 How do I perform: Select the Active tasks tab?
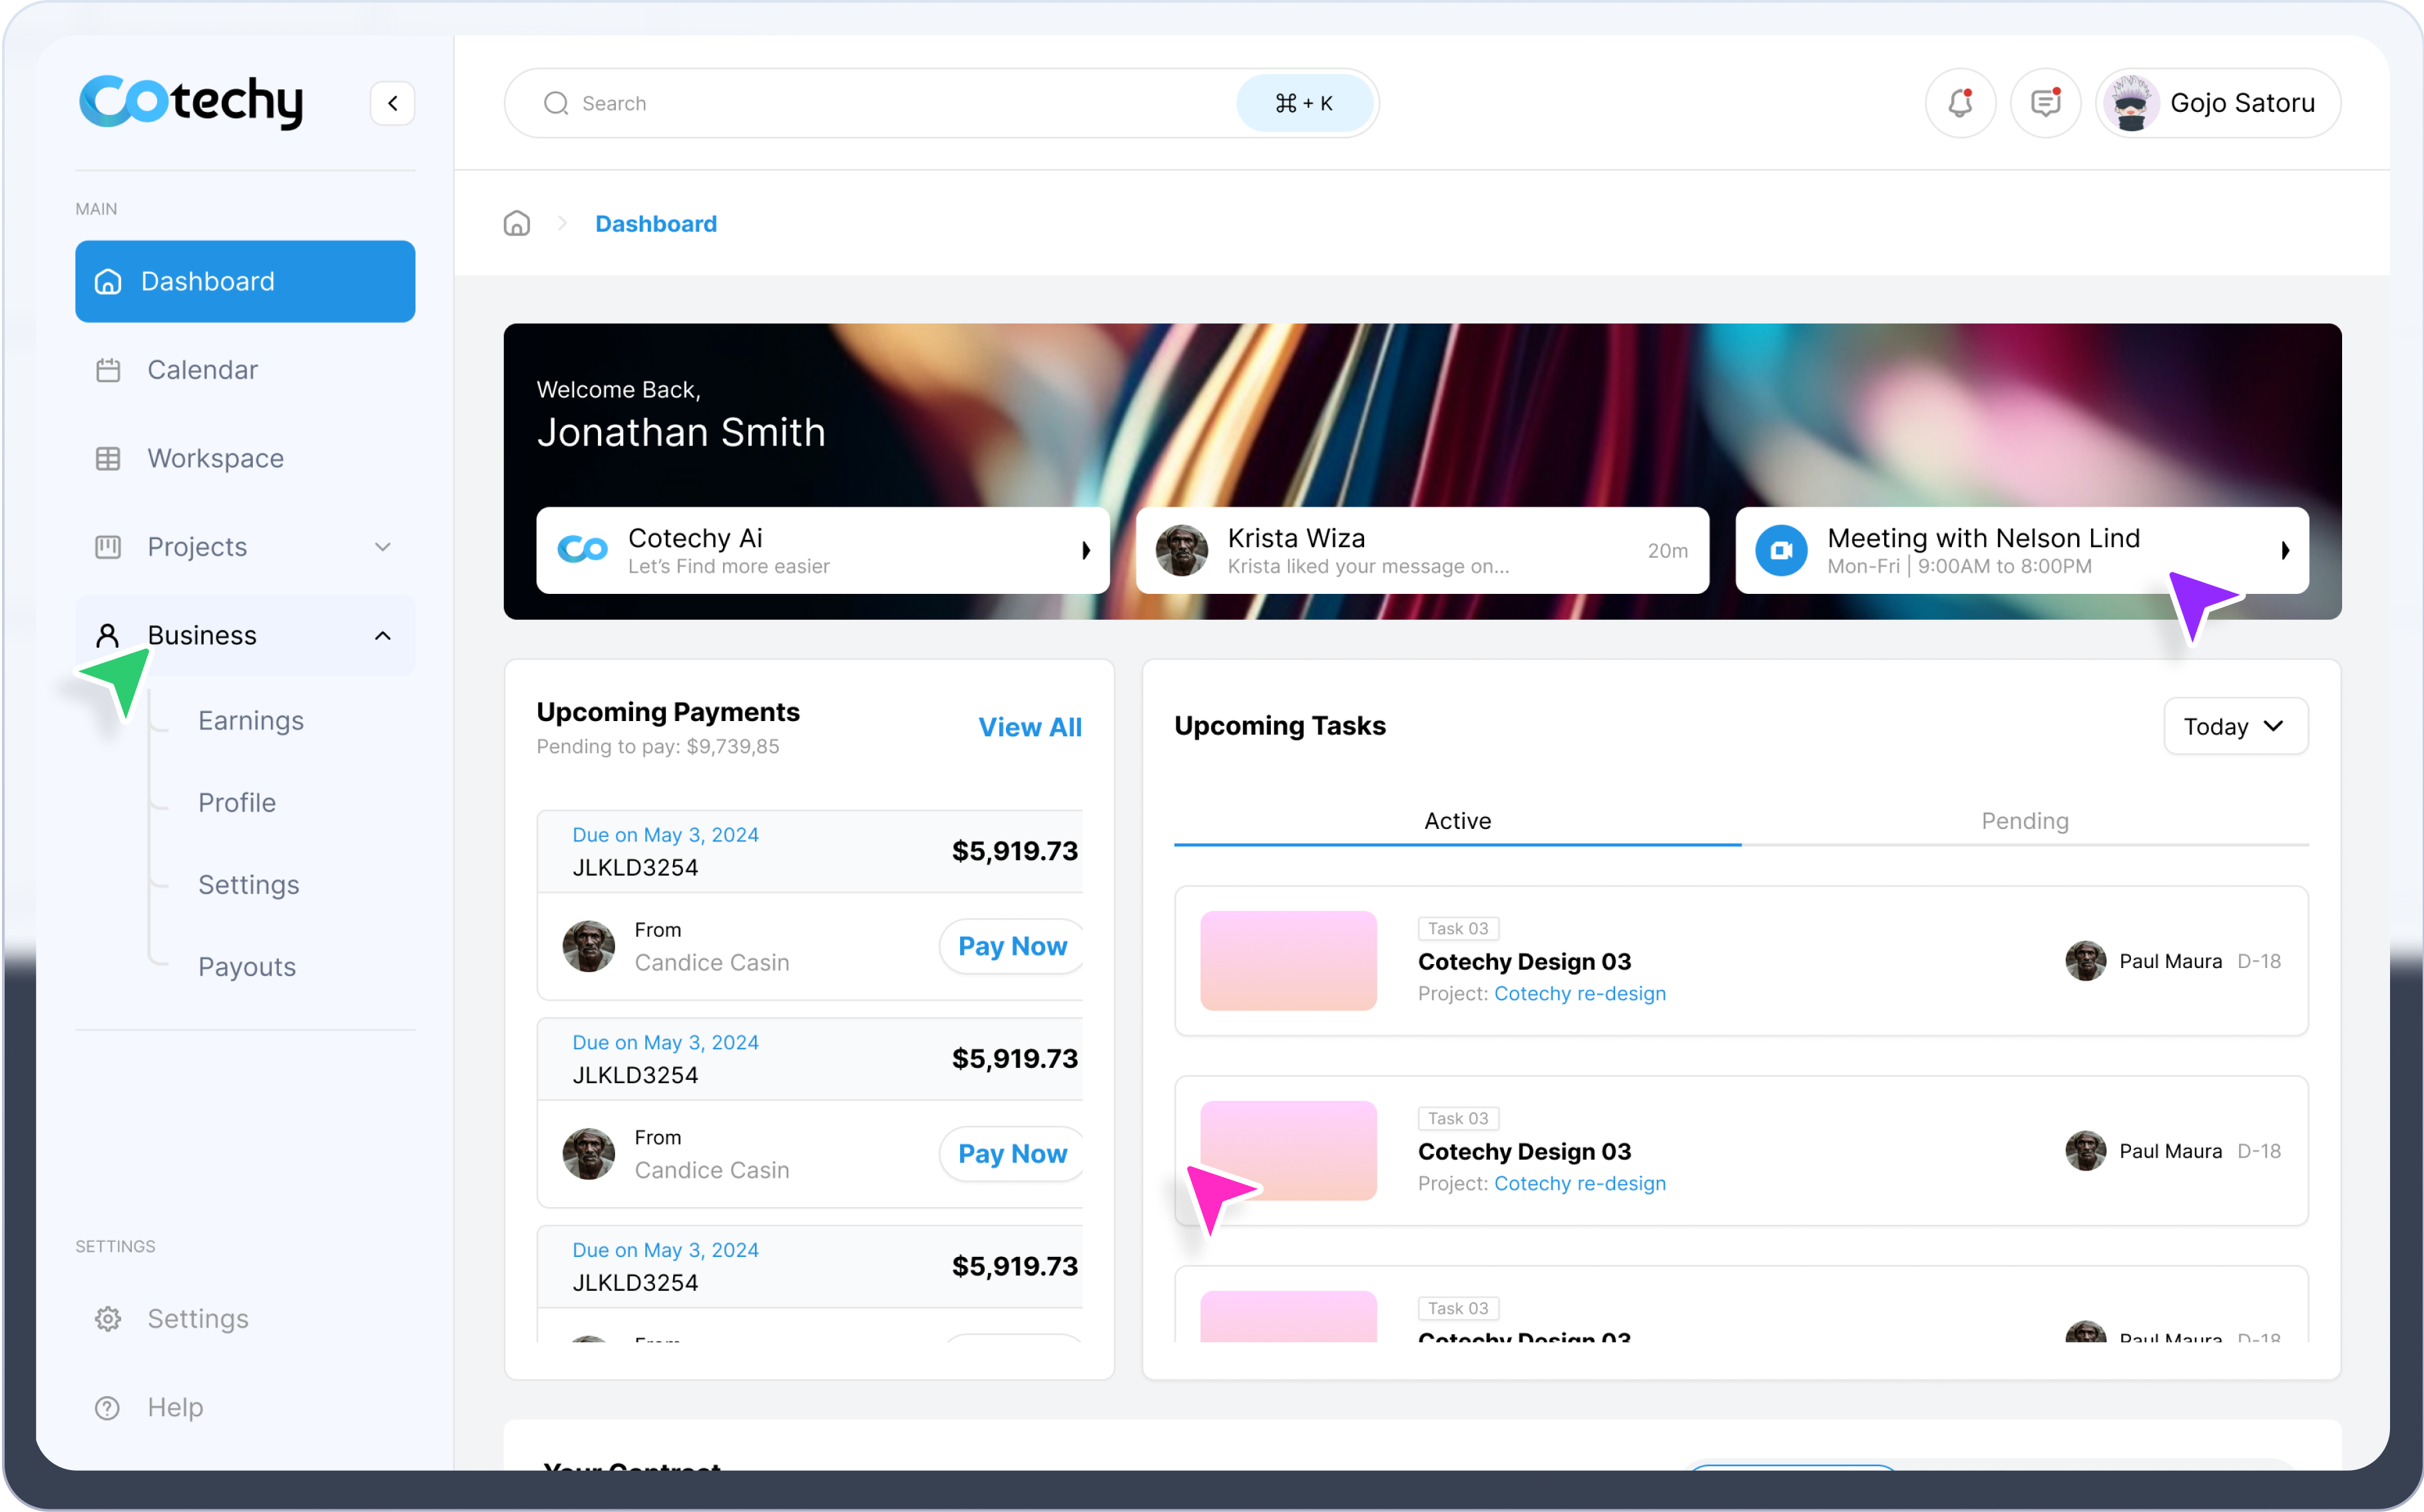[1457, 821]
